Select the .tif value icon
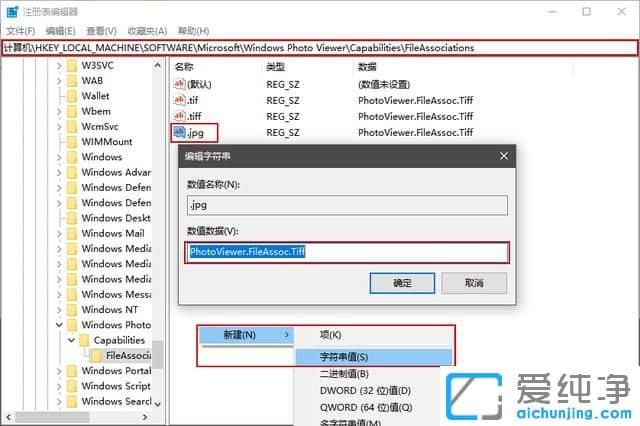This screenshot has width=640, height=426. [180, 100]
